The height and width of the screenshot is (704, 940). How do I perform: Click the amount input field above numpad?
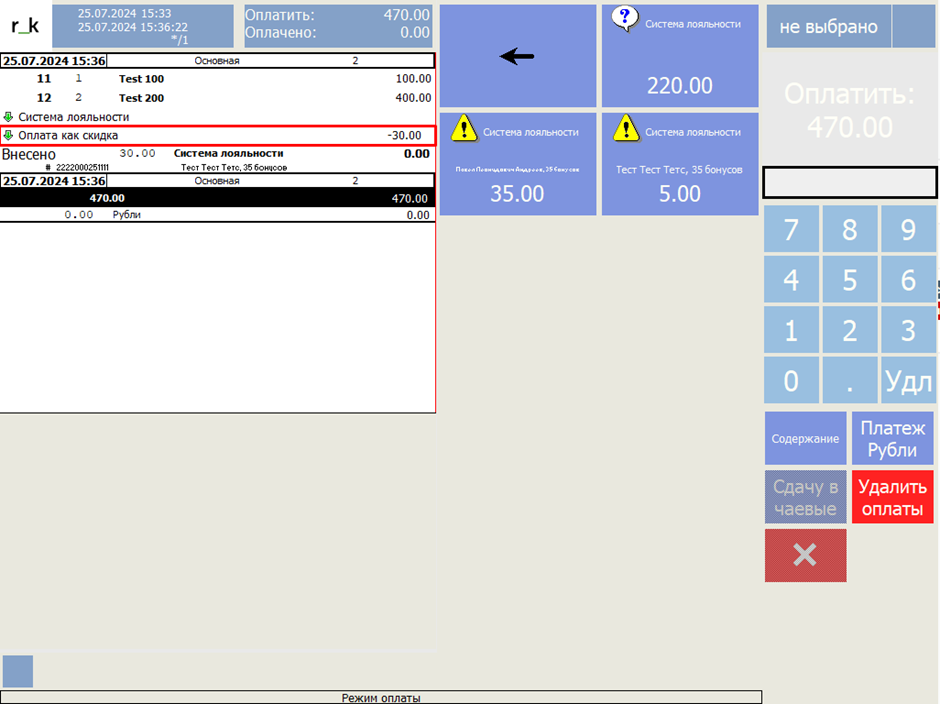pyautogui.click(x=850, y=182)
